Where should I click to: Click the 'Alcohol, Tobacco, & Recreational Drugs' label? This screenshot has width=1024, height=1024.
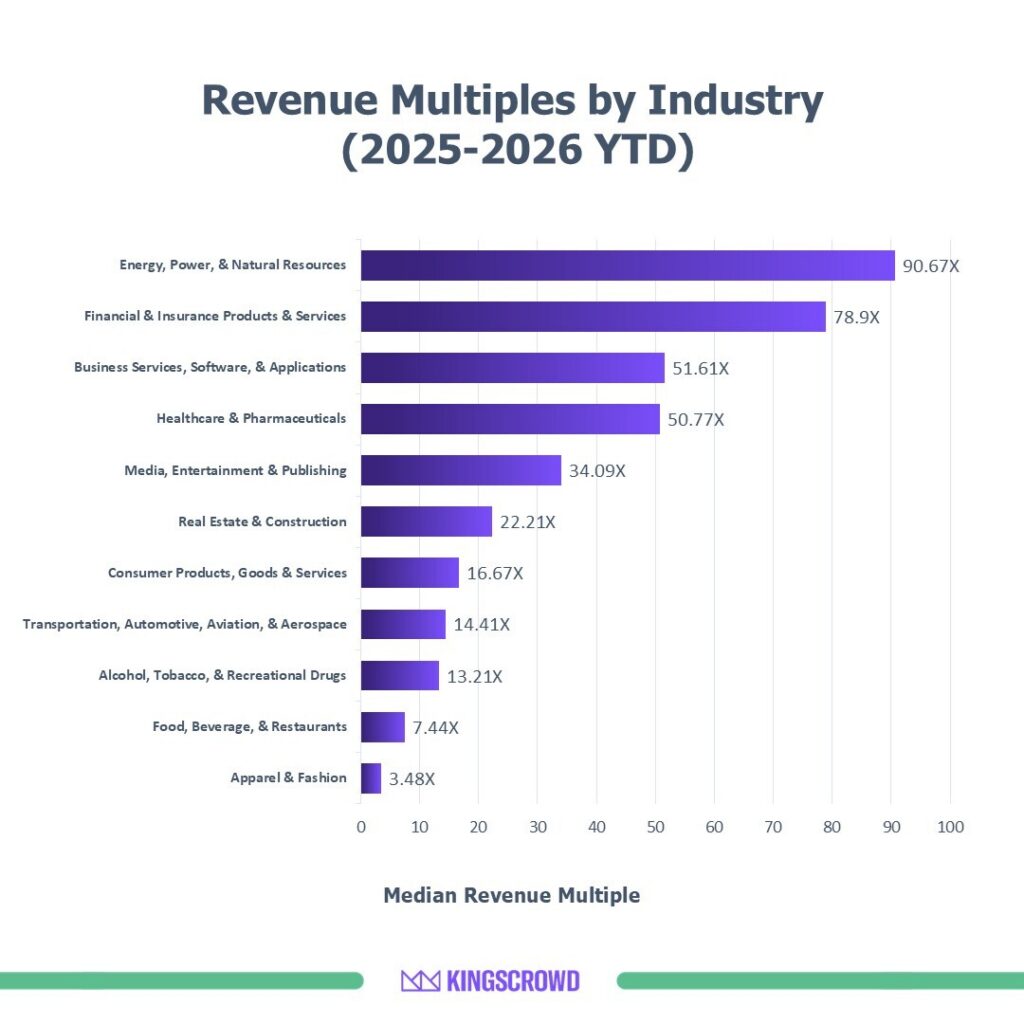point(222,675)
